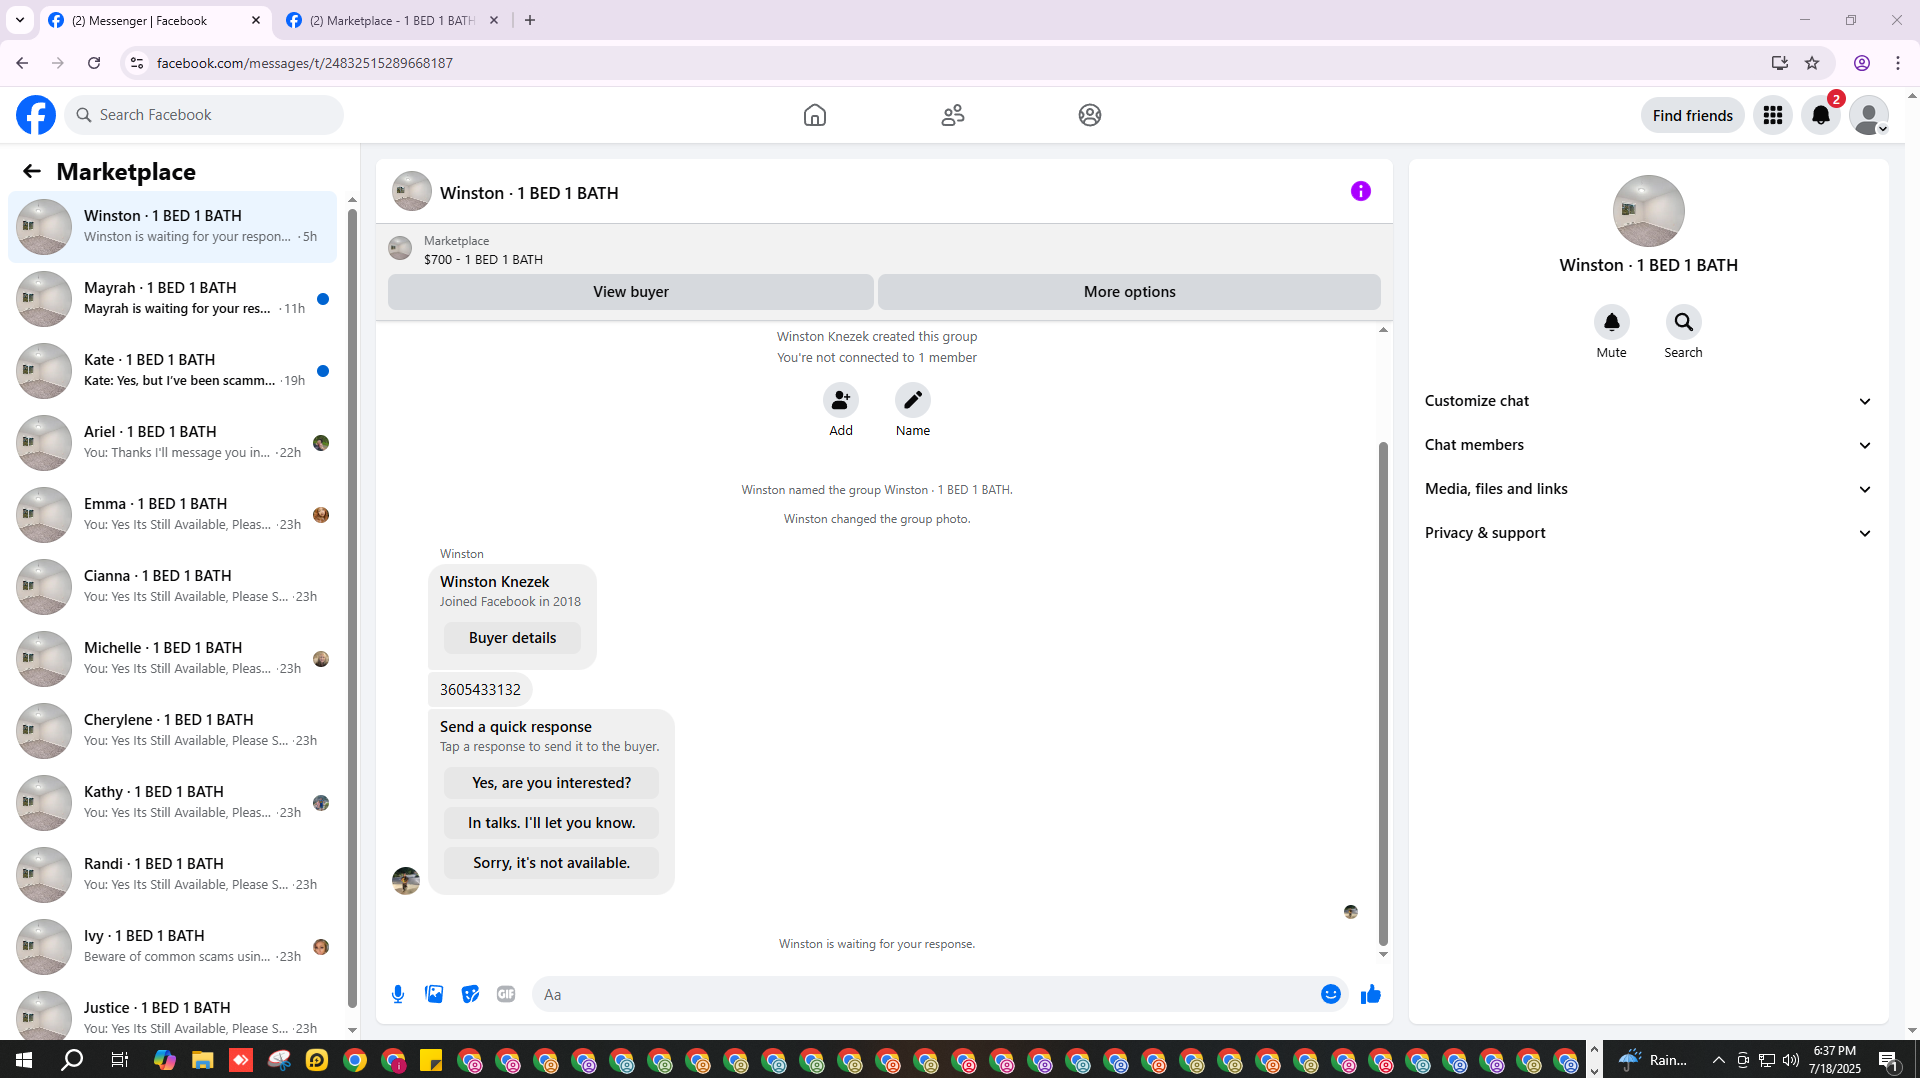Click the Search Facebook field
The width and height of the screenshot is (1920, 1078).
tap(204, 115)
